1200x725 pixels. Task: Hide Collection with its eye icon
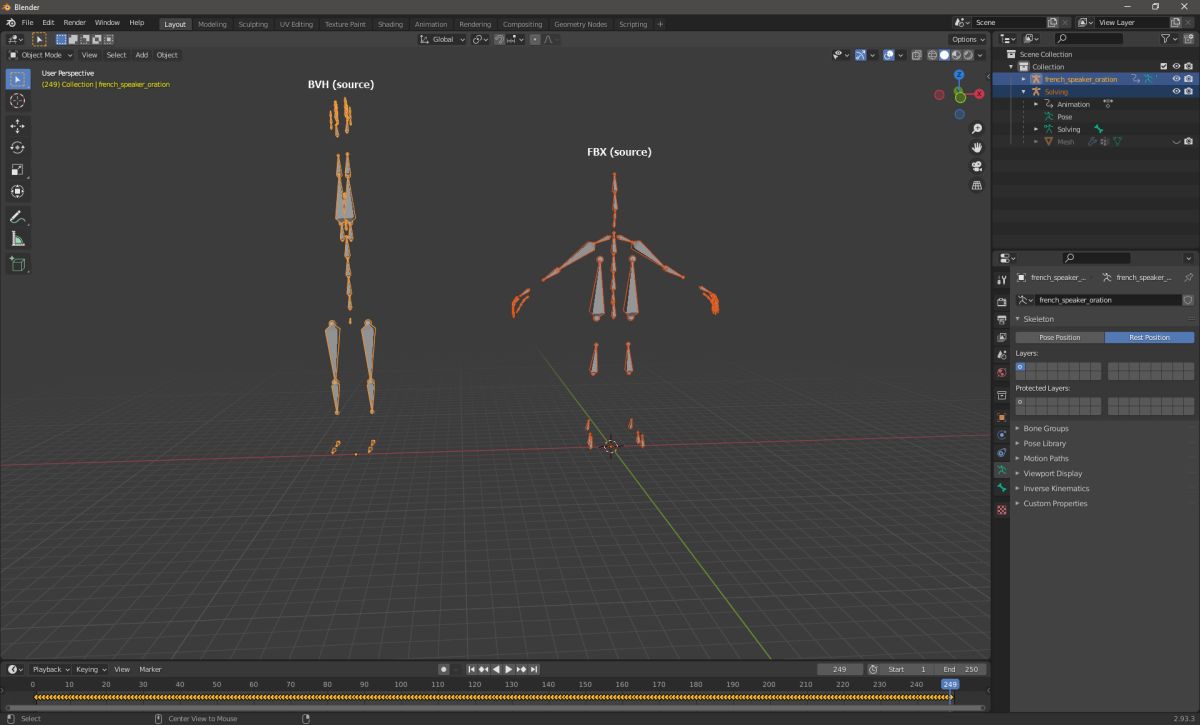pyautogui.click(x=1176, y=67)
